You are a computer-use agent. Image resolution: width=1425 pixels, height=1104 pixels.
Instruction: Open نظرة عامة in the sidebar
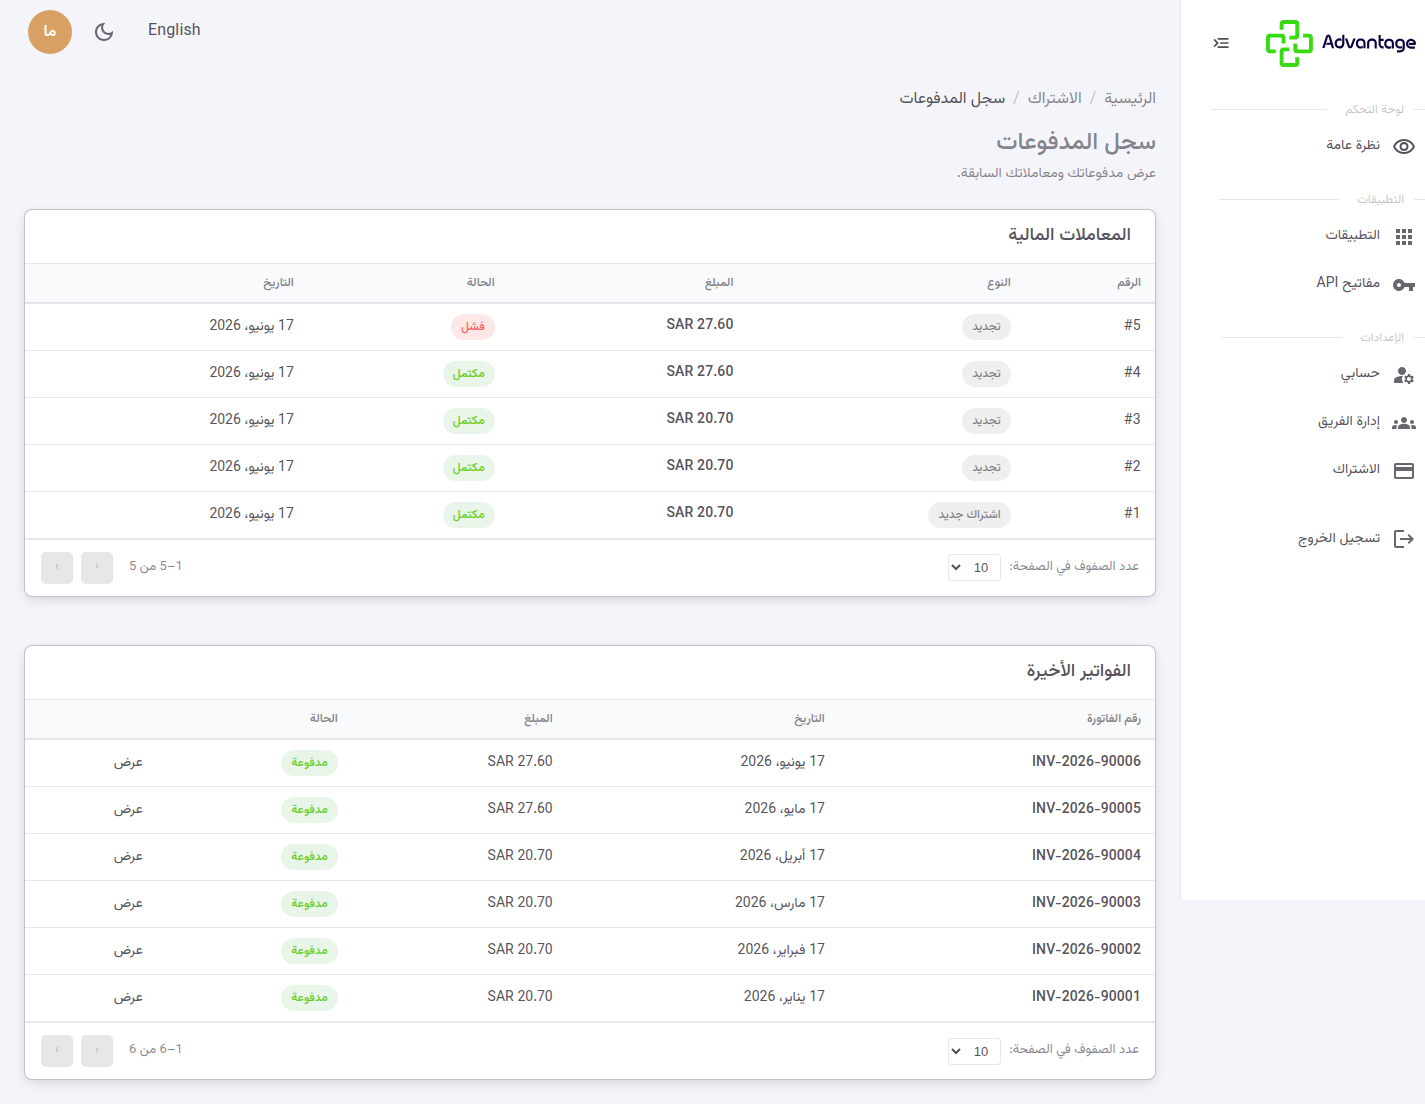(1353, 145)
